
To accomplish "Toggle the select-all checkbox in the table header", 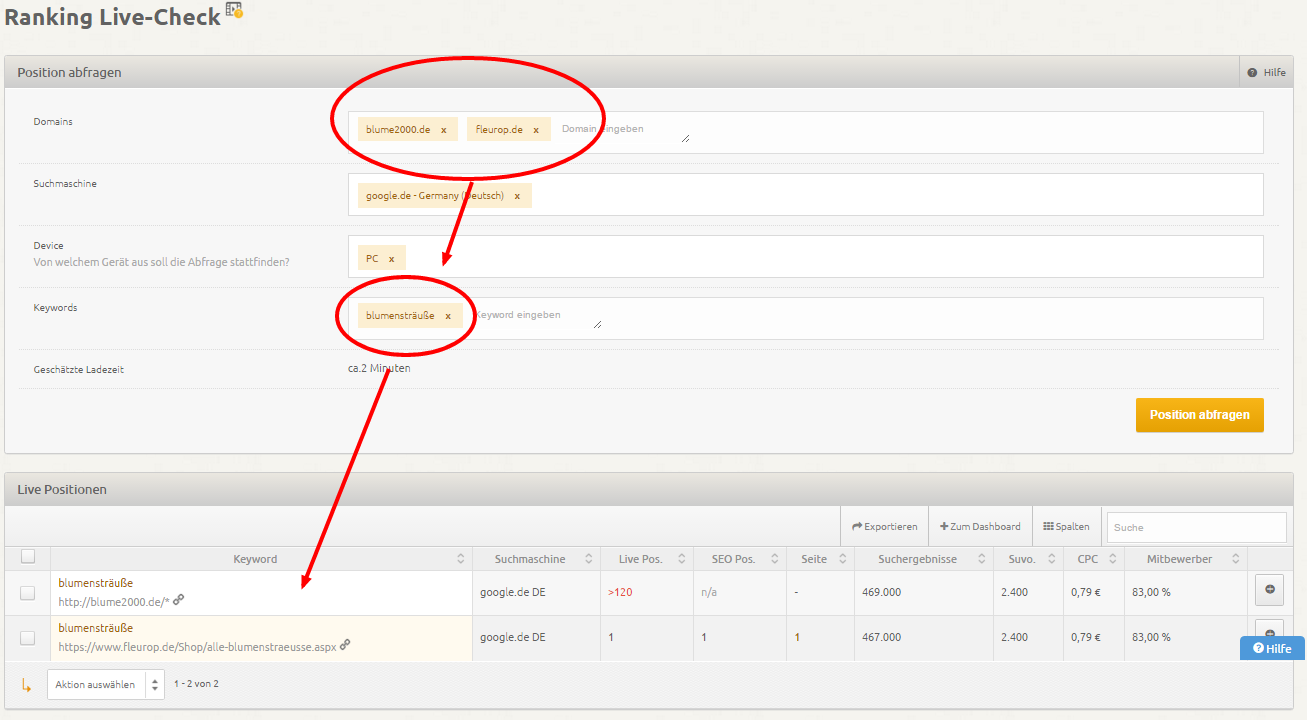I will tap(28, 557).
